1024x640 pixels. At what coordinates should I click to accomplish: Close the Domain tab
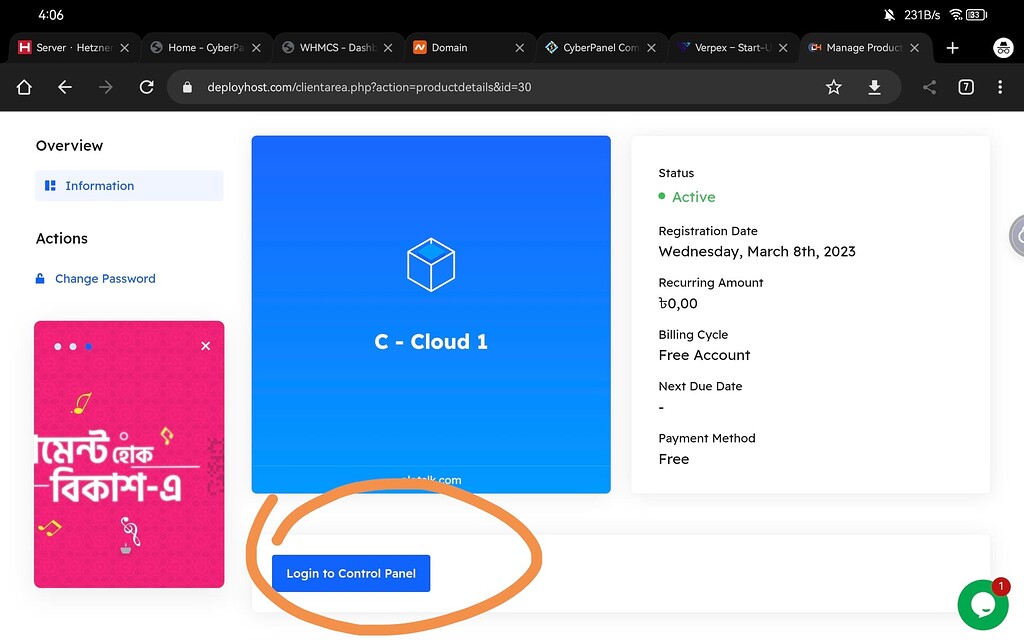pyautogui.click(x=519, y=47)
